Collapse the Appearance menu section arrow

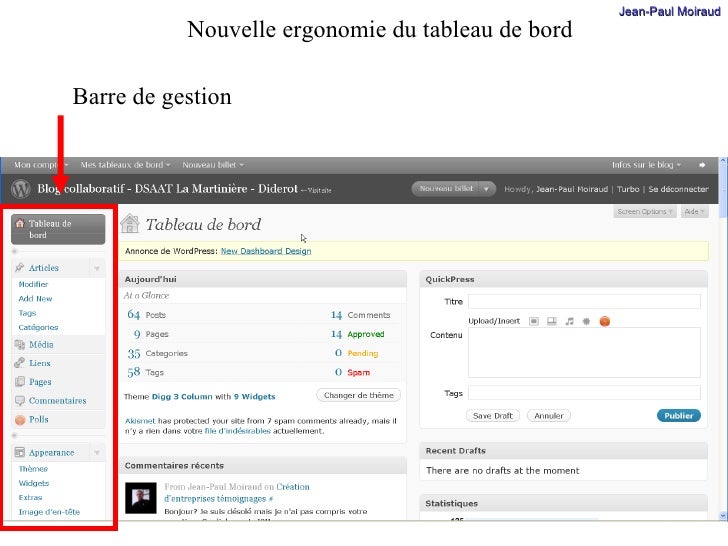[97, 453]
